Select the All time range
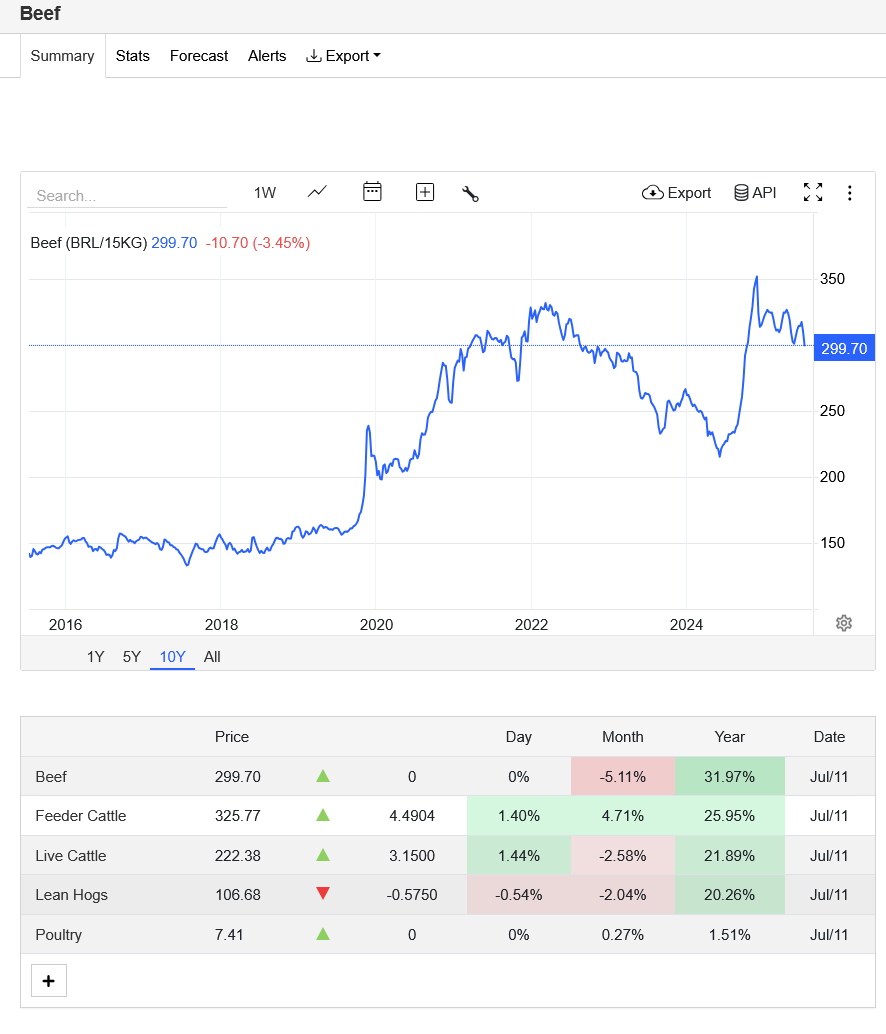886x1034 pixels. pyautogui.click(x=212, y=657)
